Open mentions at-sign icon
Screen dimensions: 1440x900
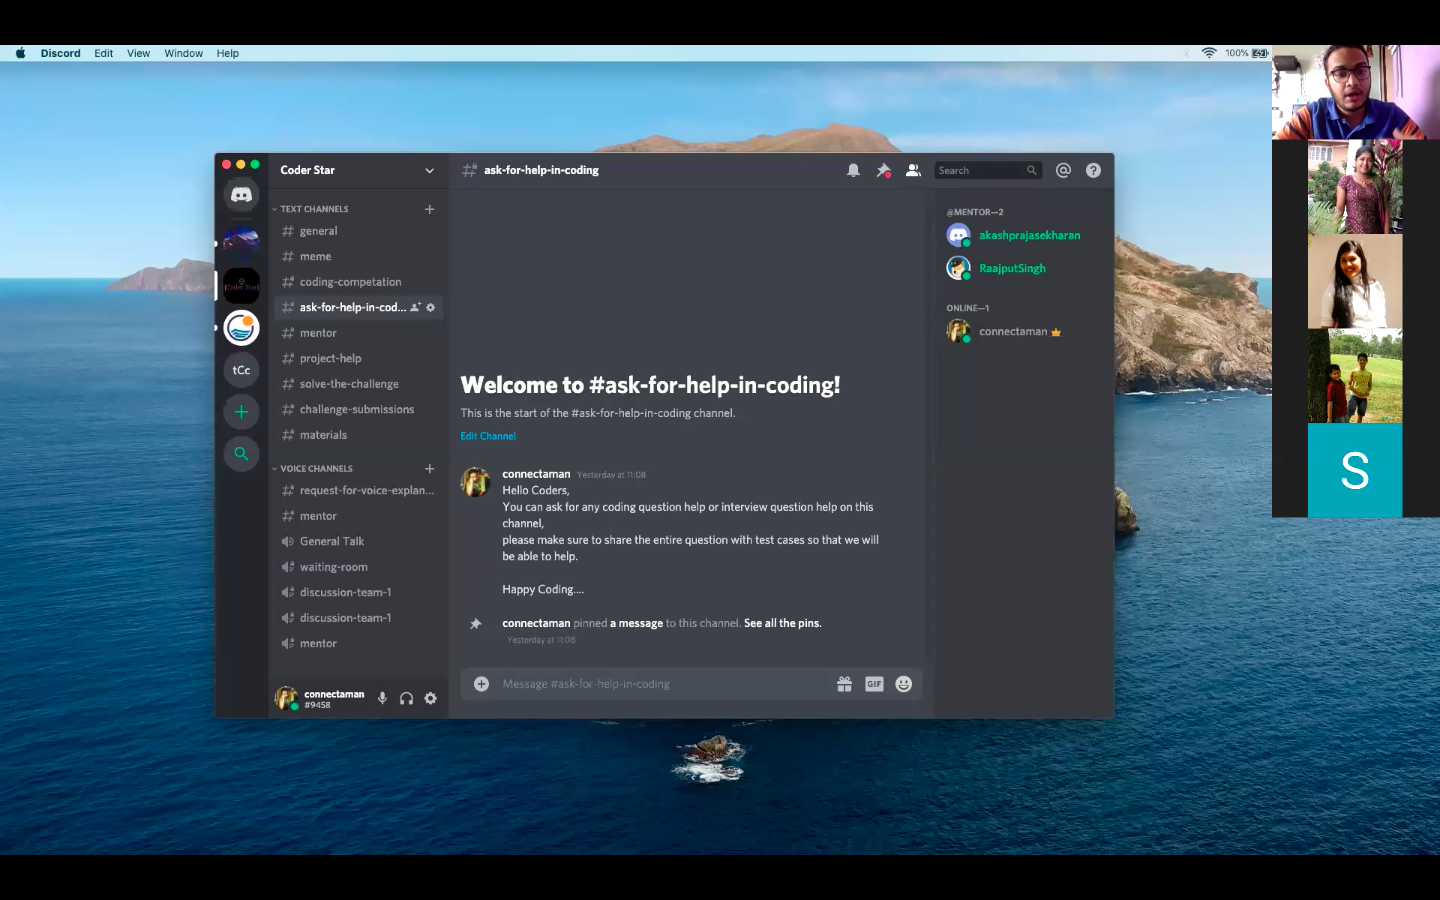1063,171
